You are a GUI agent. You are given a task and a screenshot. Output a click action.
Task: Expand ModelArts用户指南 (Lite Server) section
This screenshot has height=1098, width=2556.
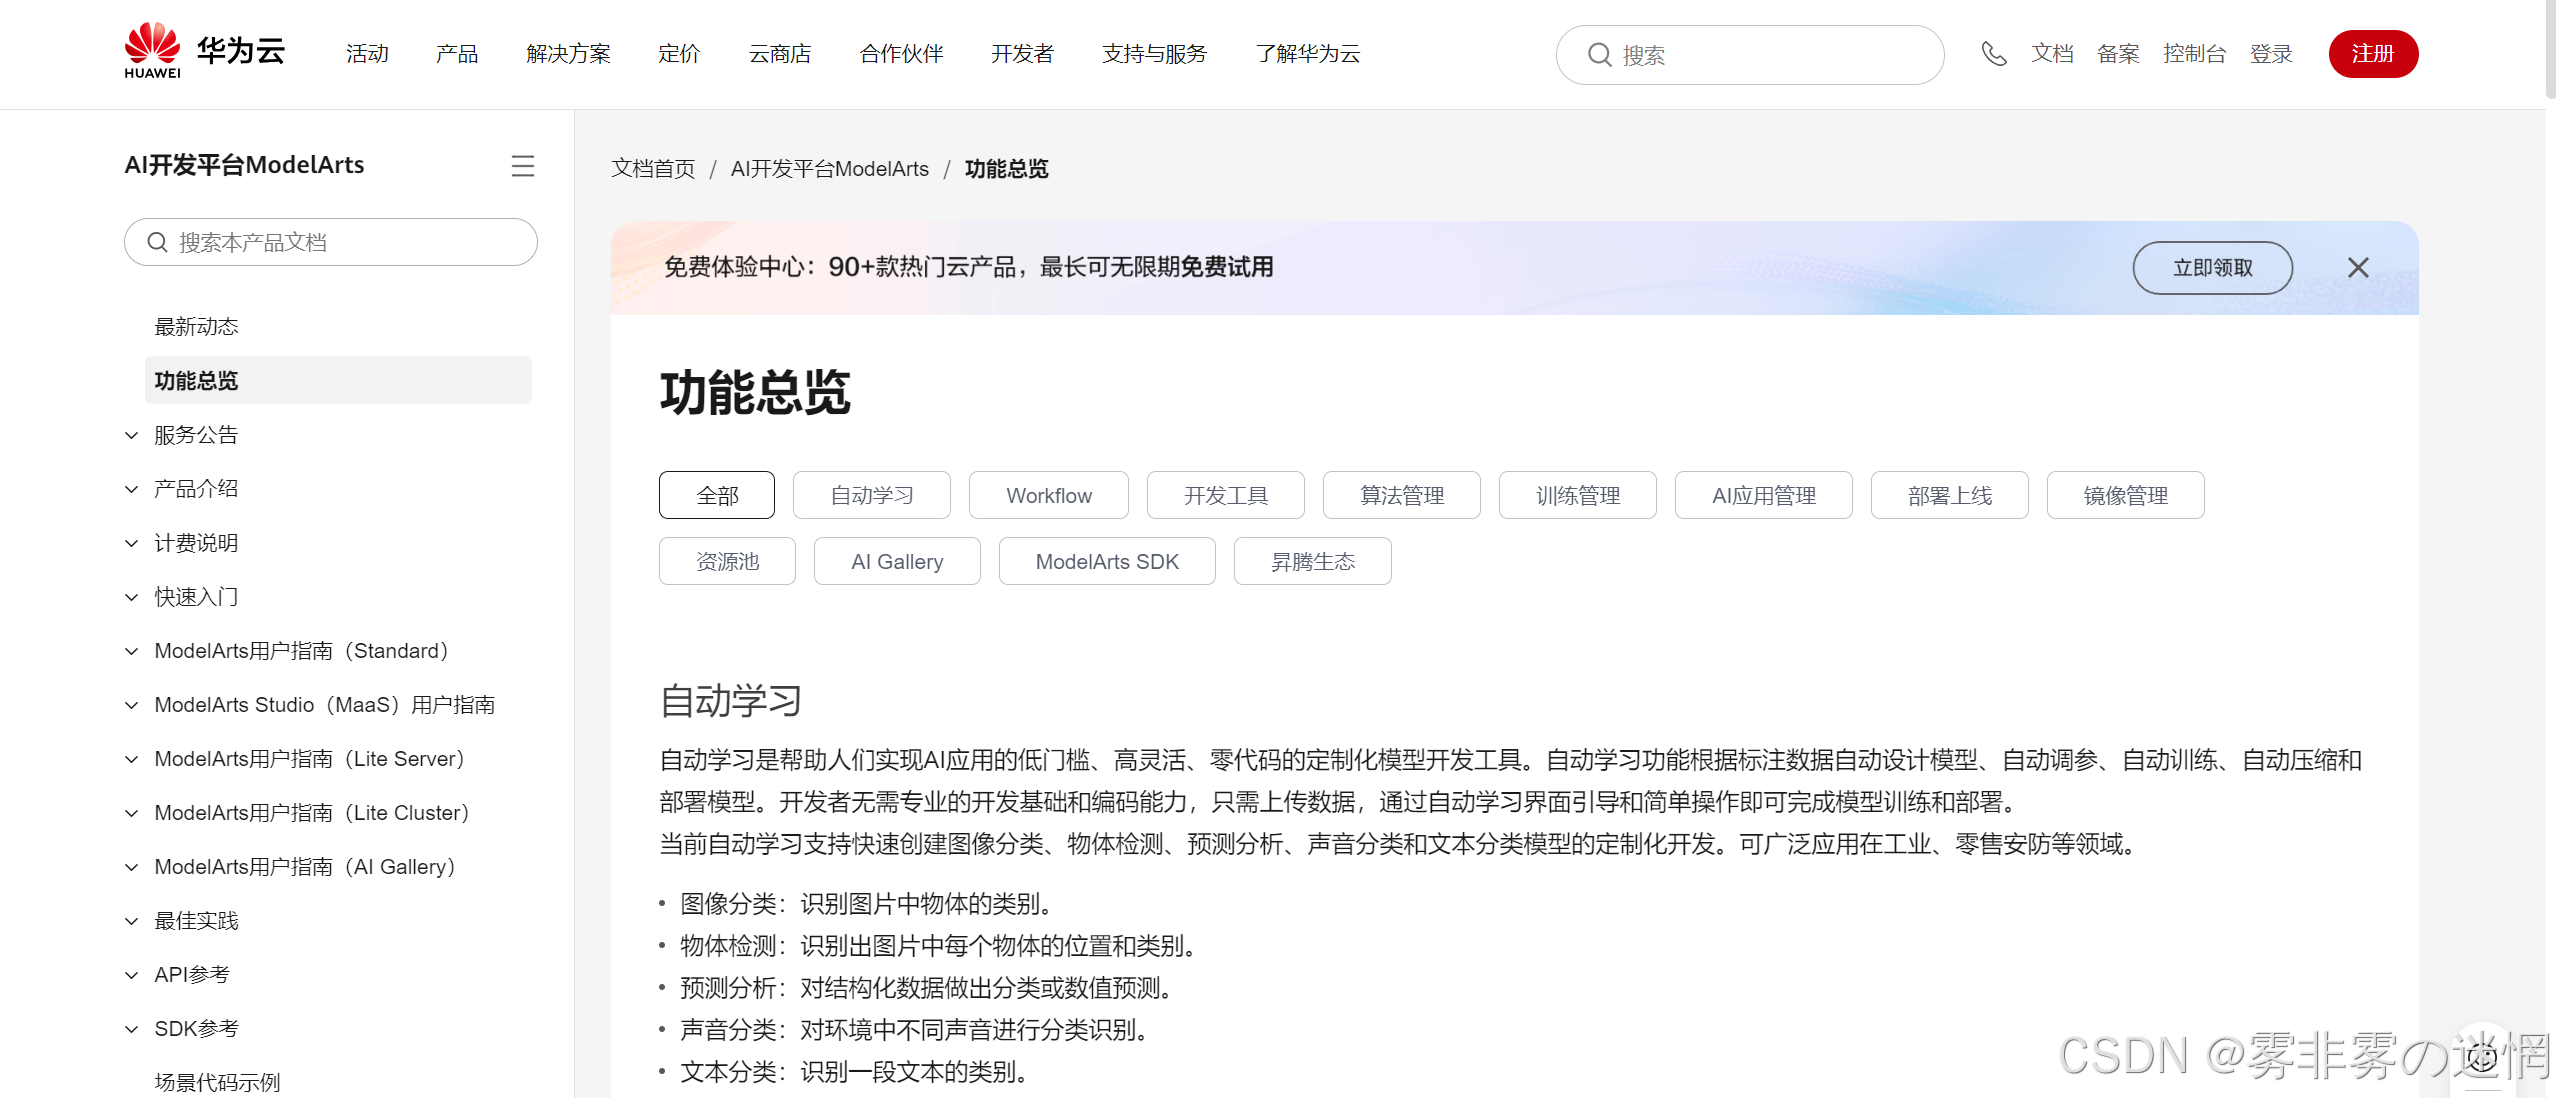(131, 759)
